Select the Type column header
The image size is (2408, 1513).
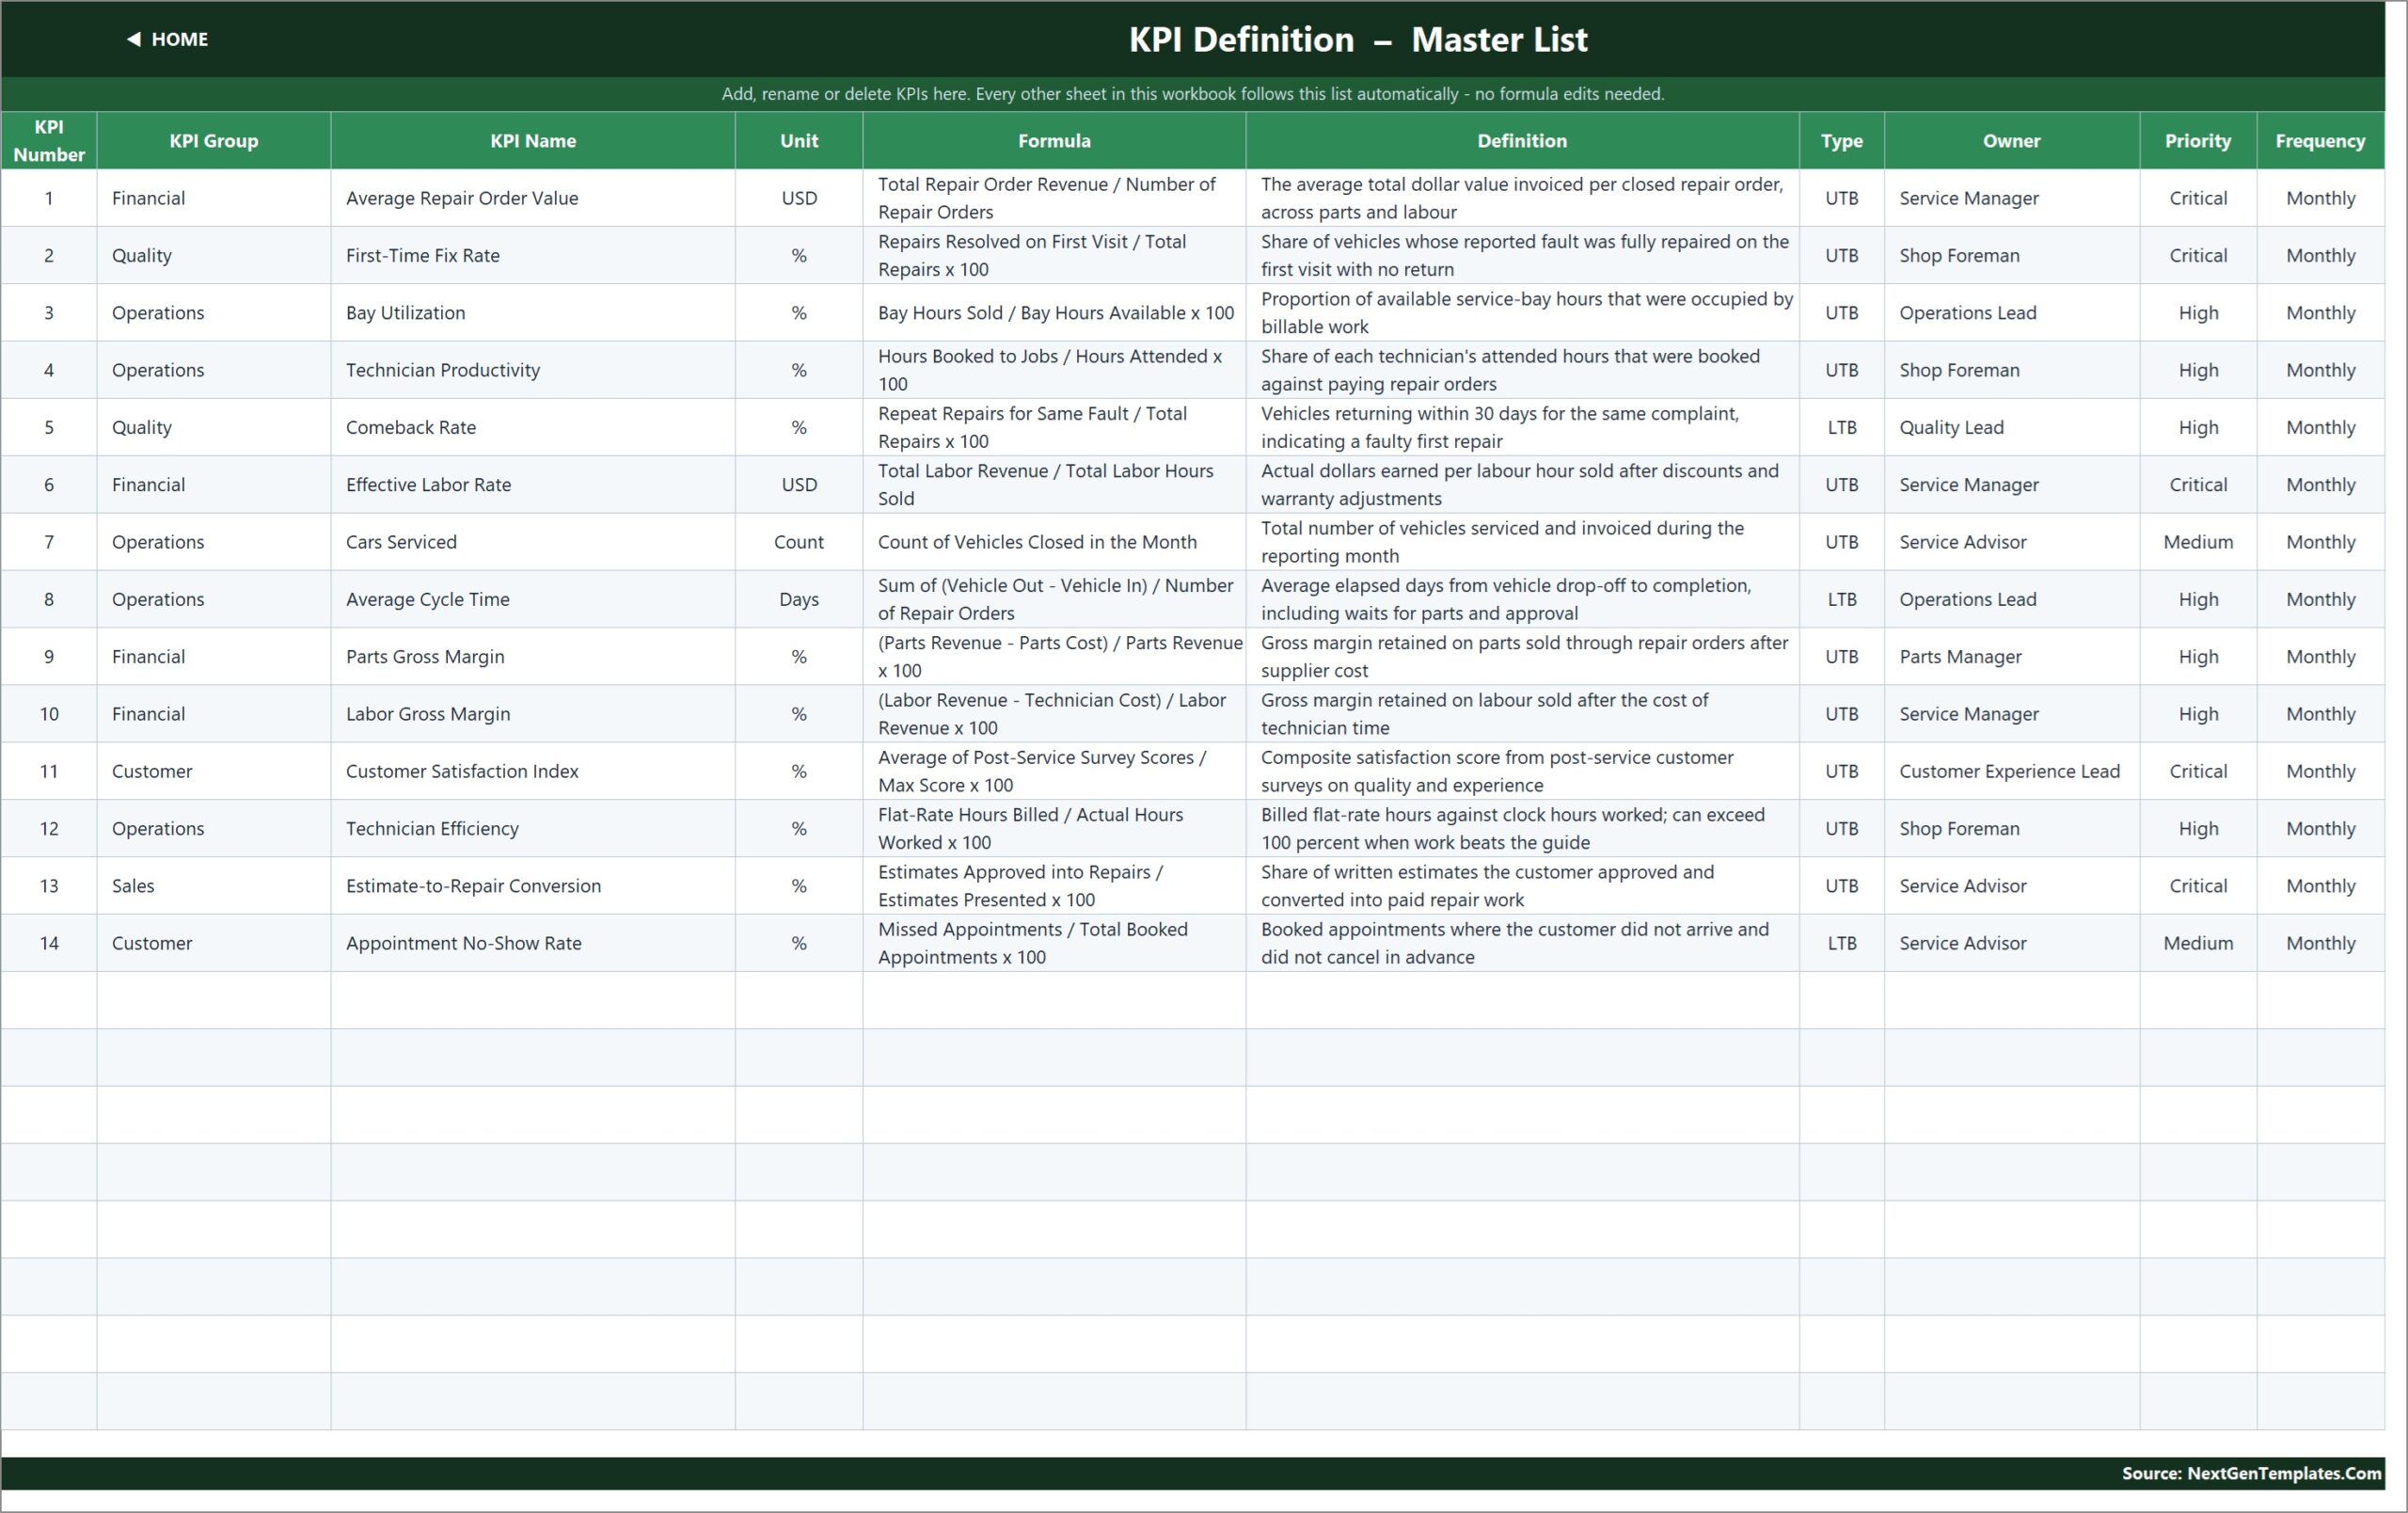(1842, 140)
